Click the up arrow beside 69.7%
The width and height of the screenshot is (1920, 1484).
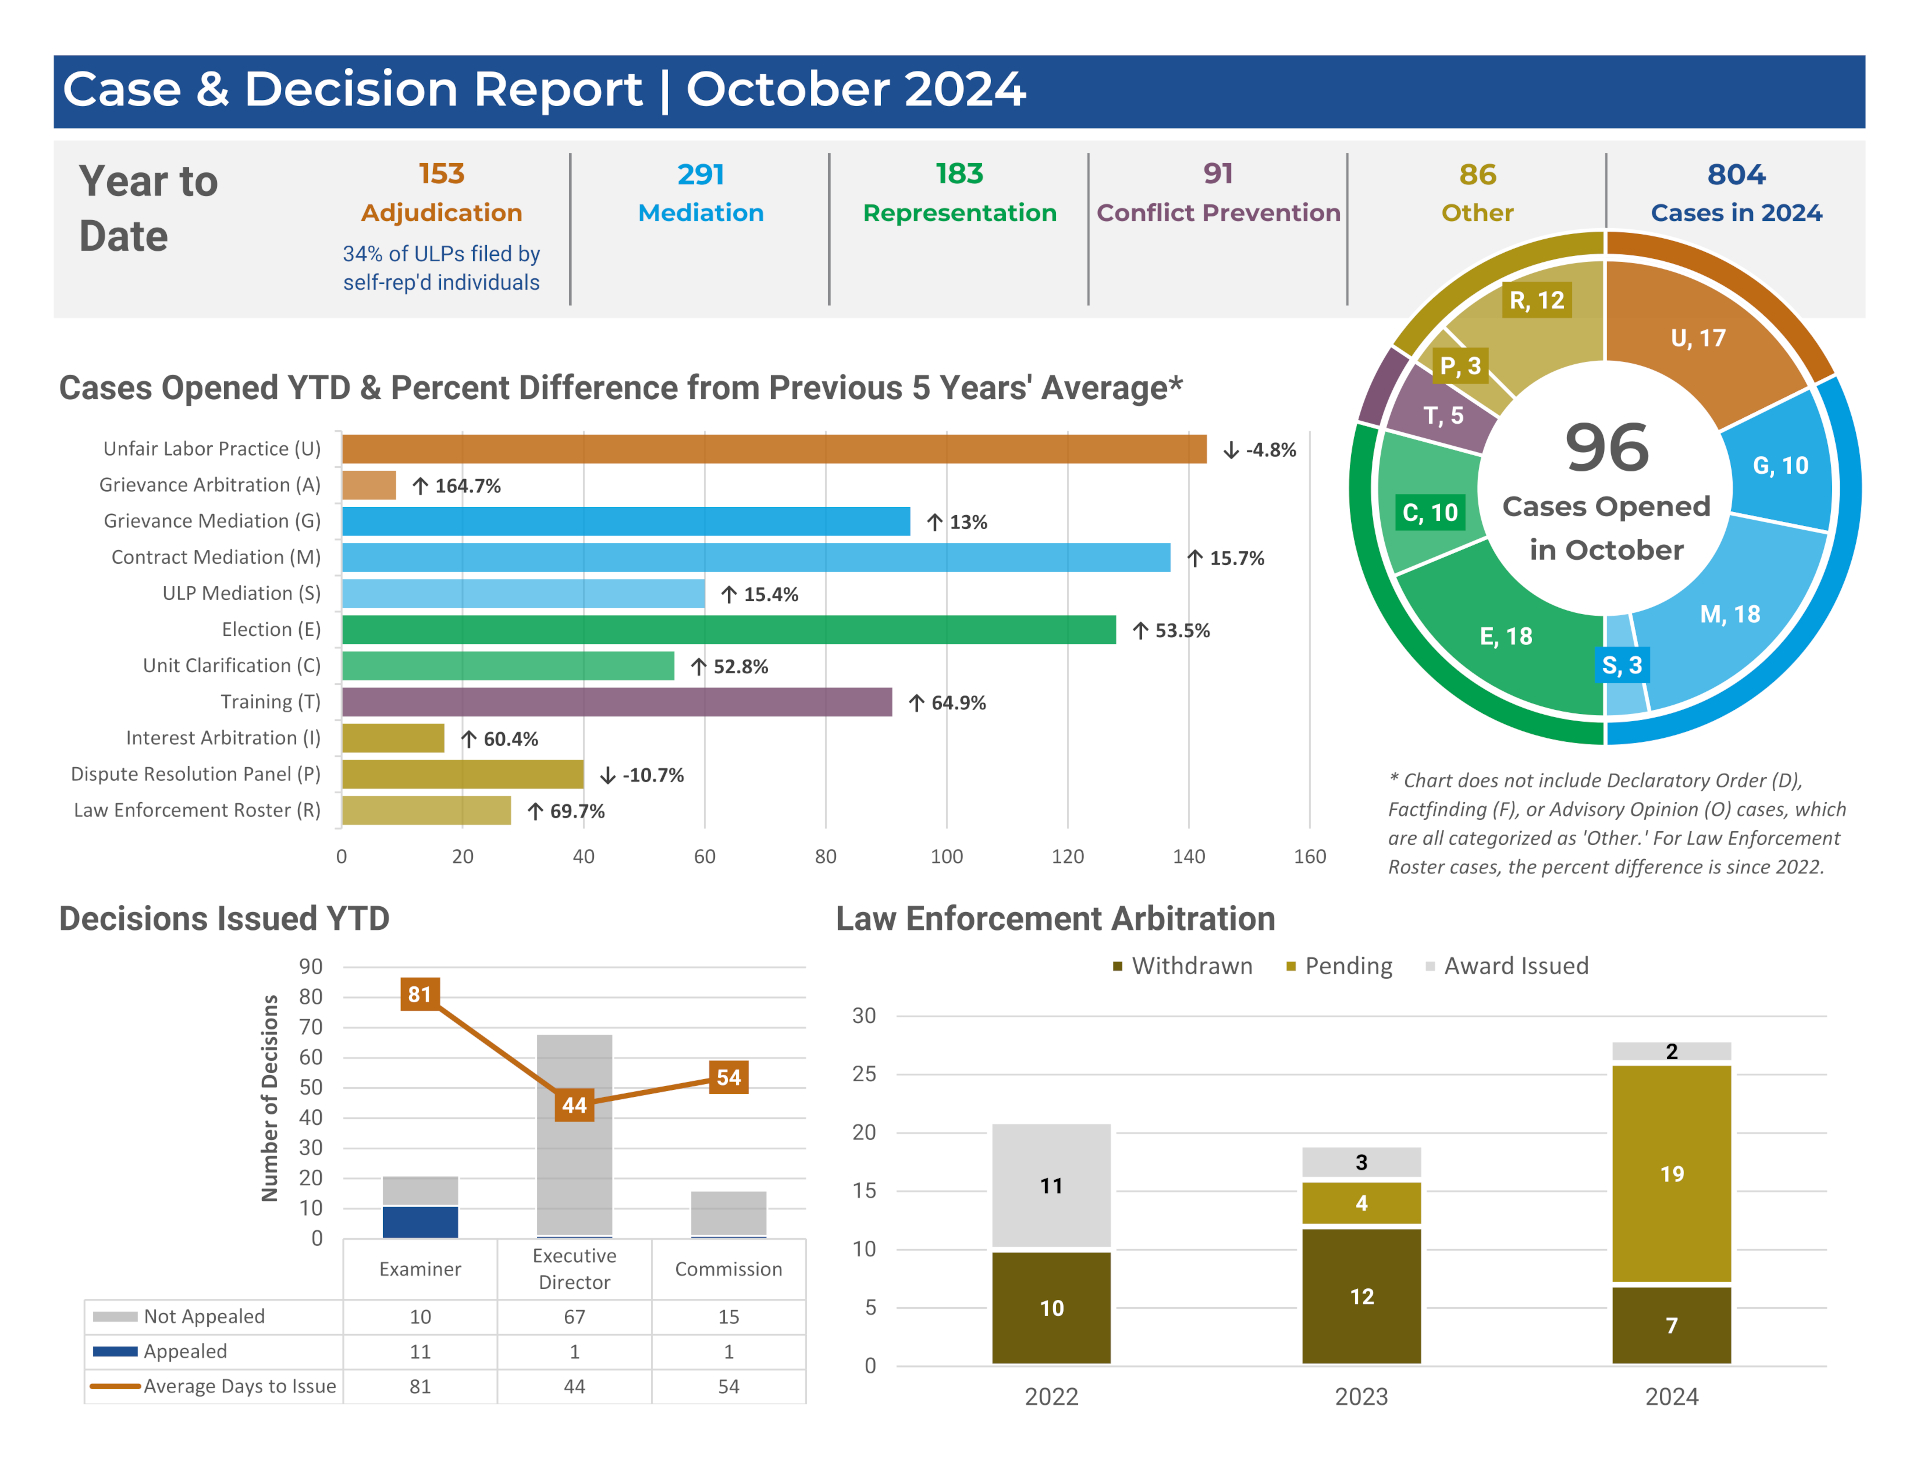[x=535, y=811]
